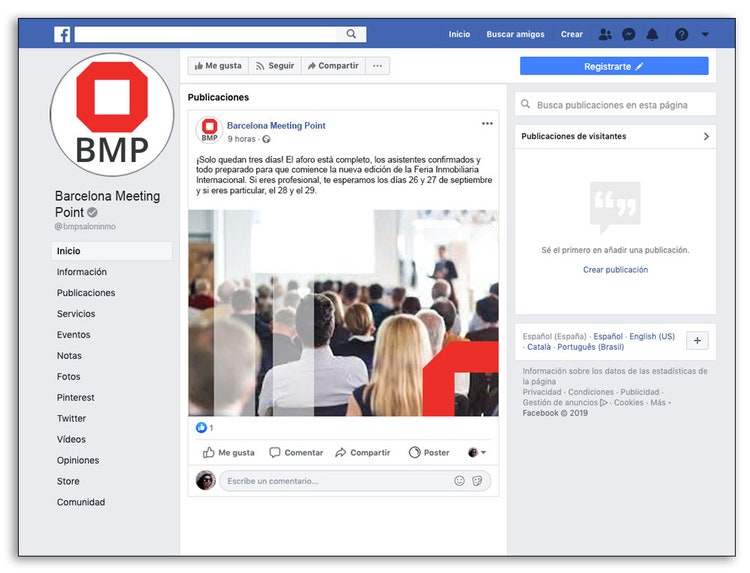Switch language to English (US)
Screen dimensions: 750x573
pyautogui.click(x=652, y=337)
